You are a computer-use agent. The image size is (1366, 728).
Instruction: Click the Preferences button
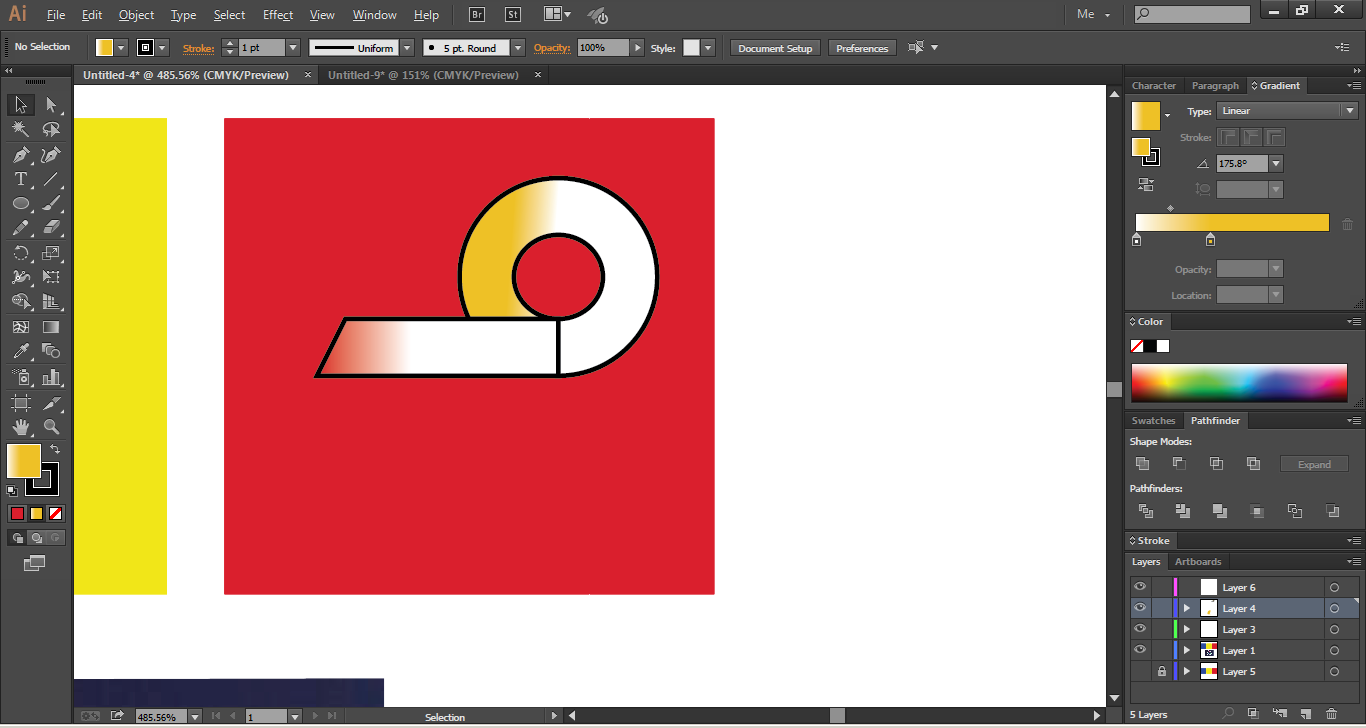click(862, 48)
